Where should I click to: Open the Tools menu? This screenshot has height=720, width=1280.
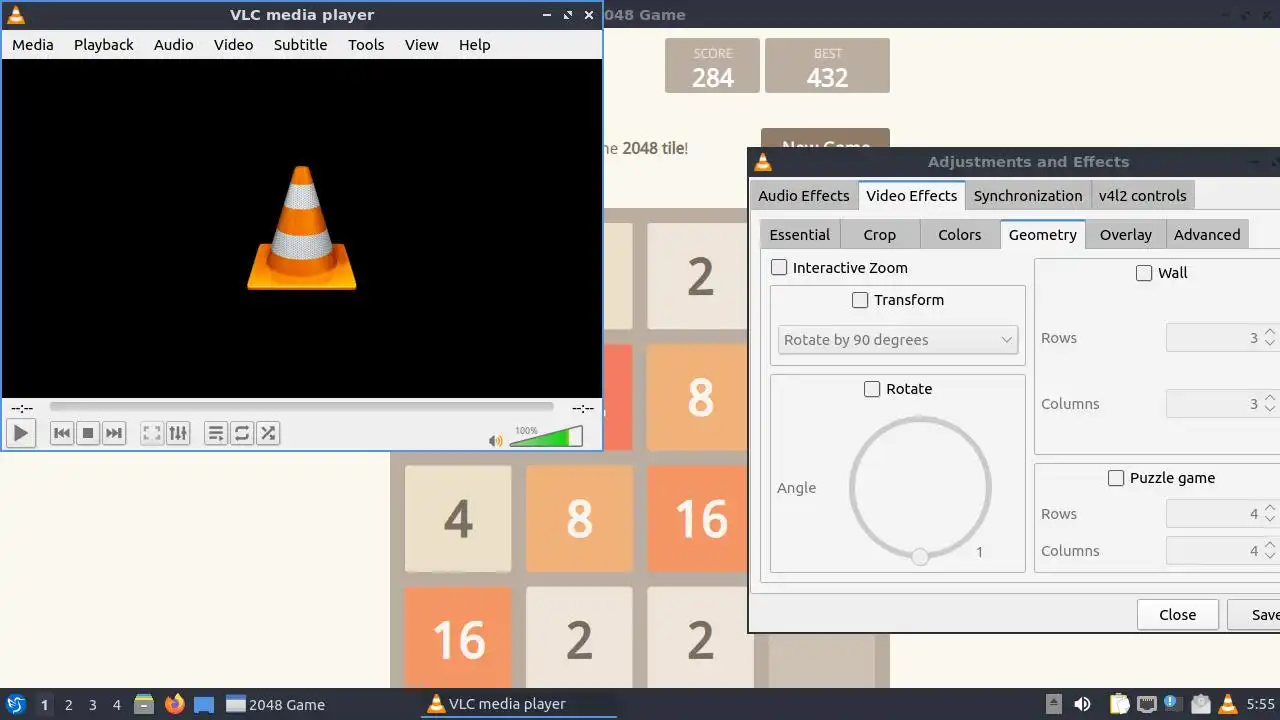point(366,44)
